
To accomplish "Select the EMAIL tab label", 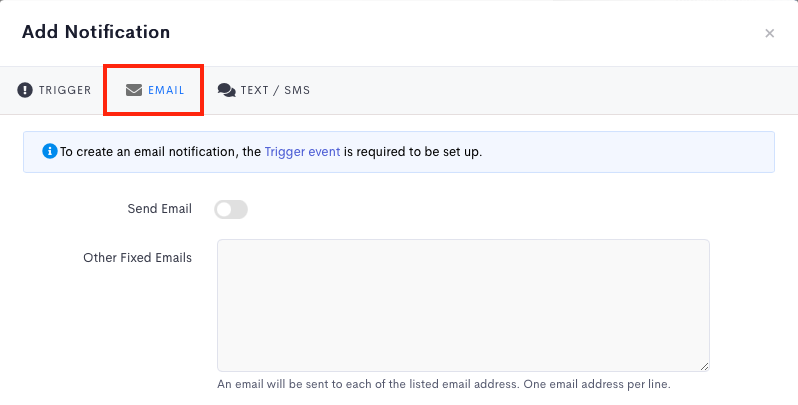I will (166, 90).
